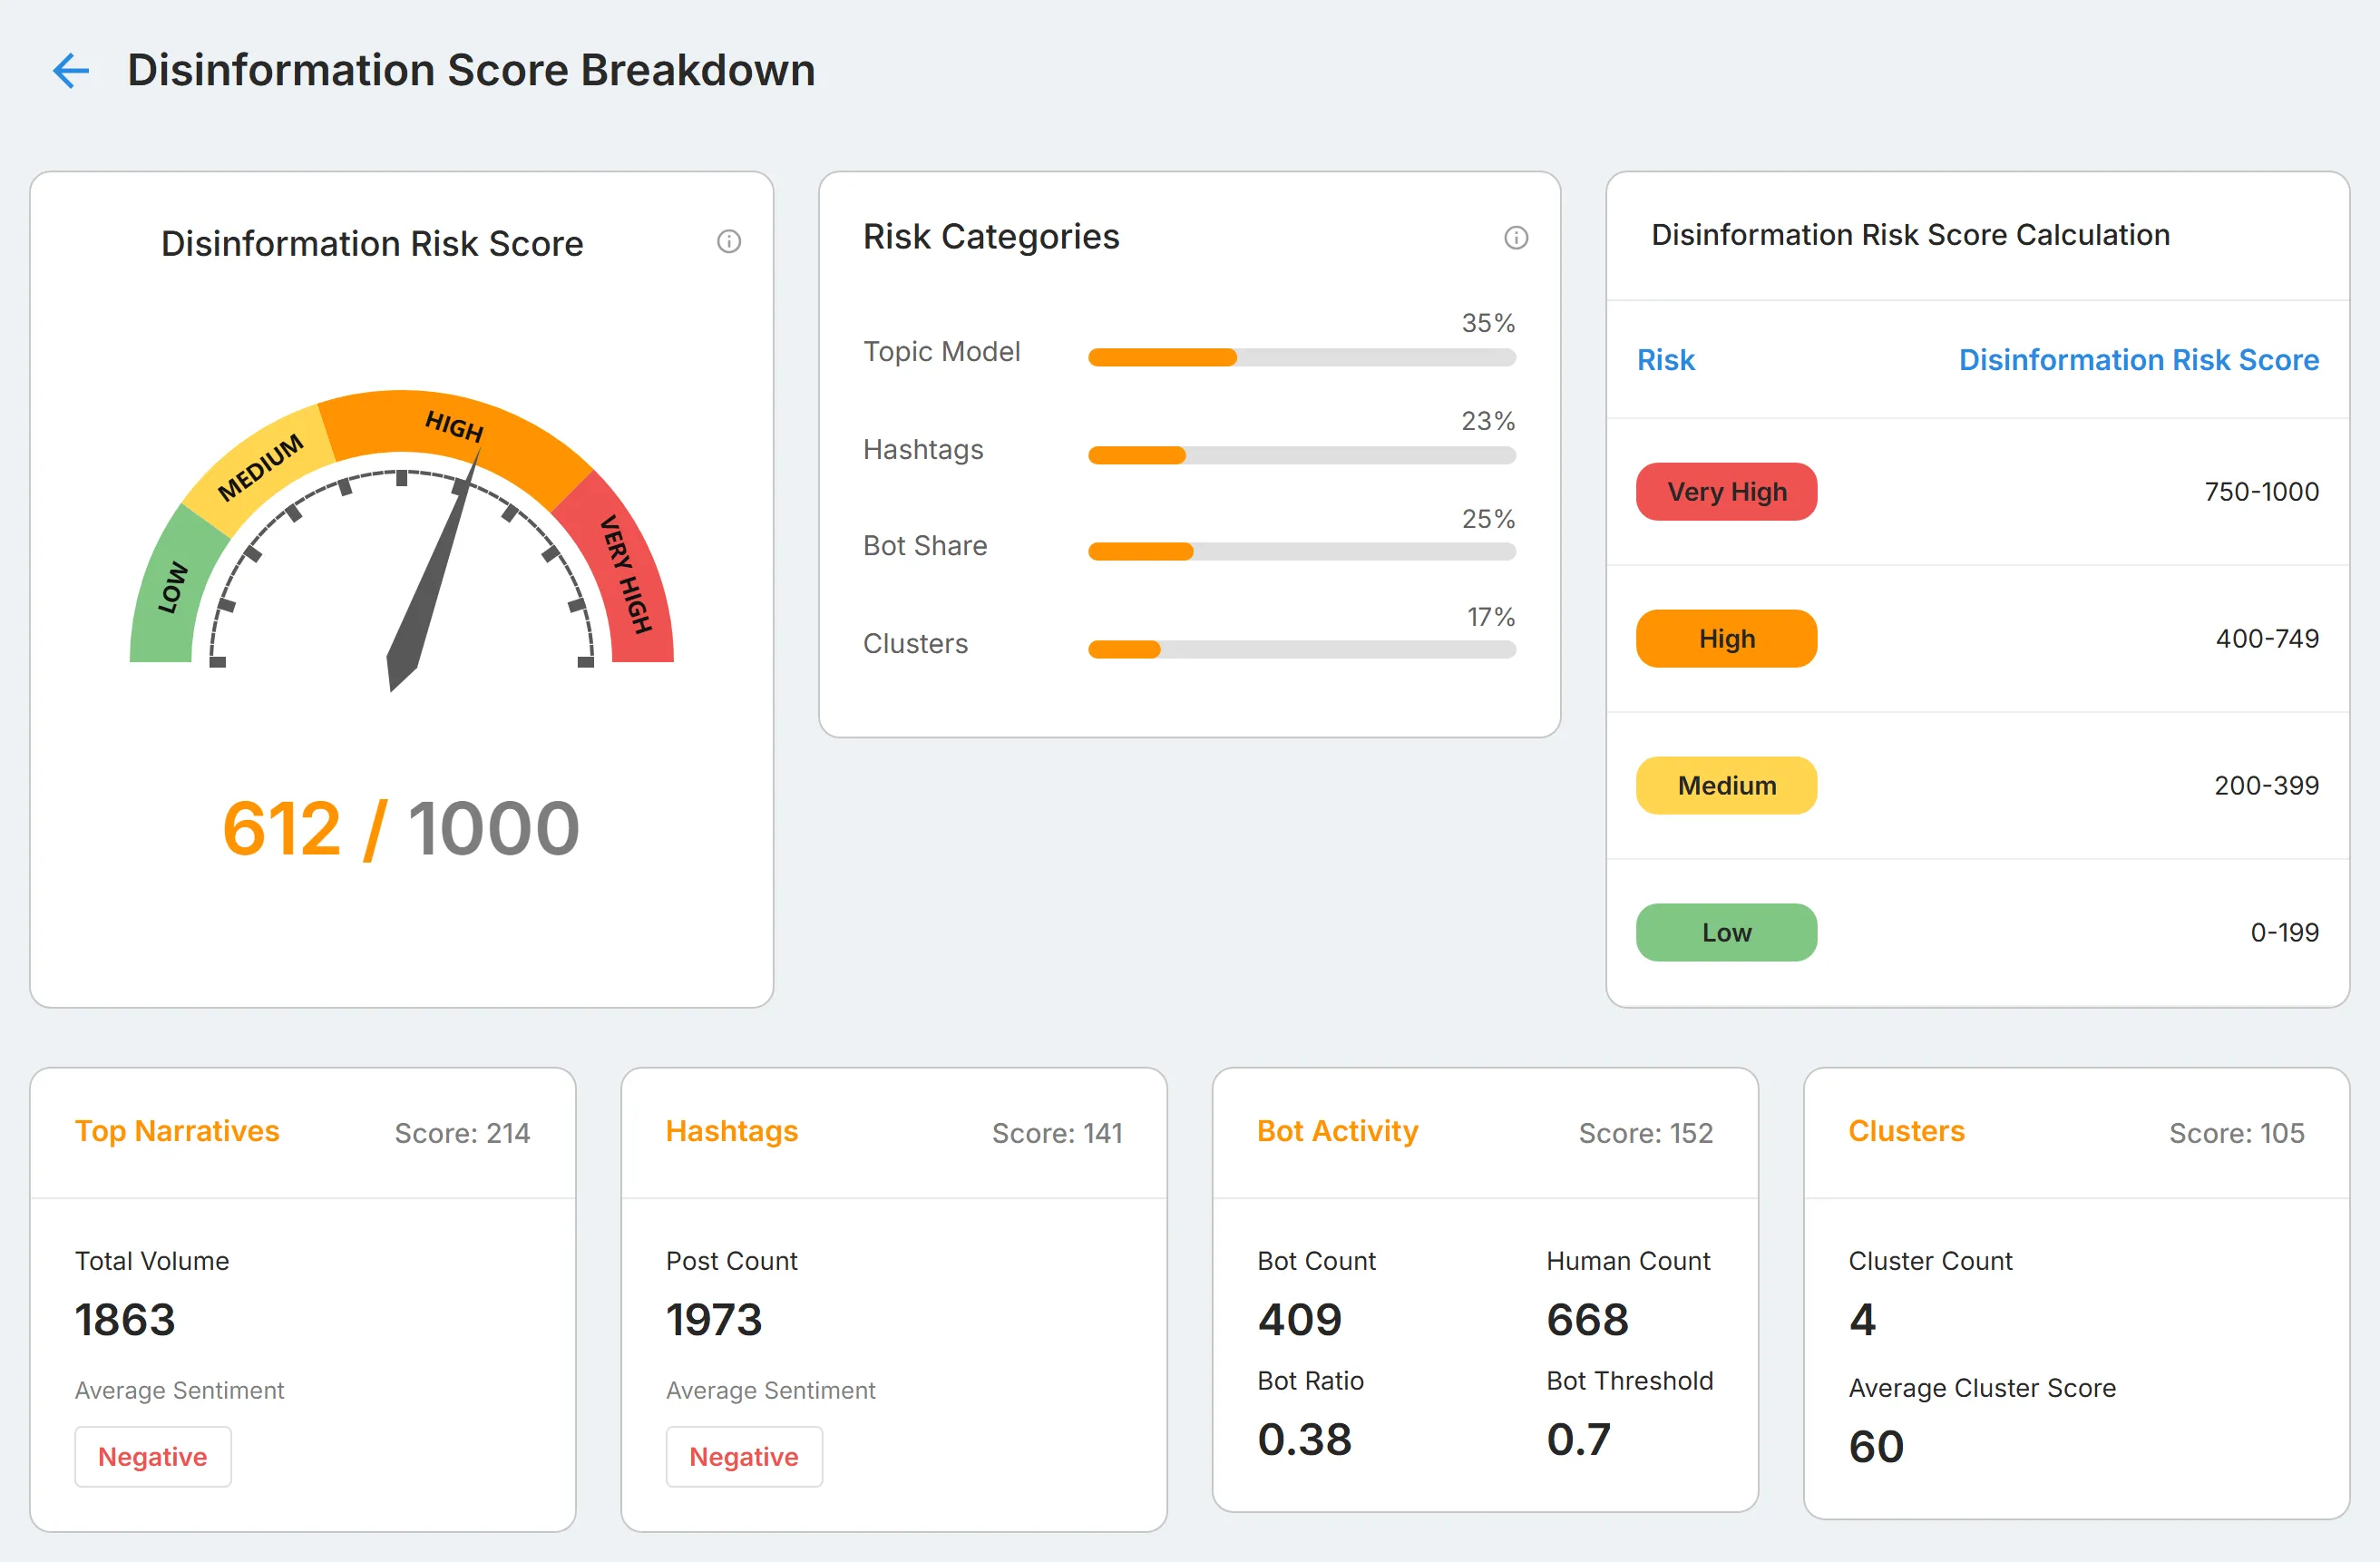Click Score: 214 in Top Narratives
The height and width of the screenshot is (1562, 2380).
tap(462, 1133)
